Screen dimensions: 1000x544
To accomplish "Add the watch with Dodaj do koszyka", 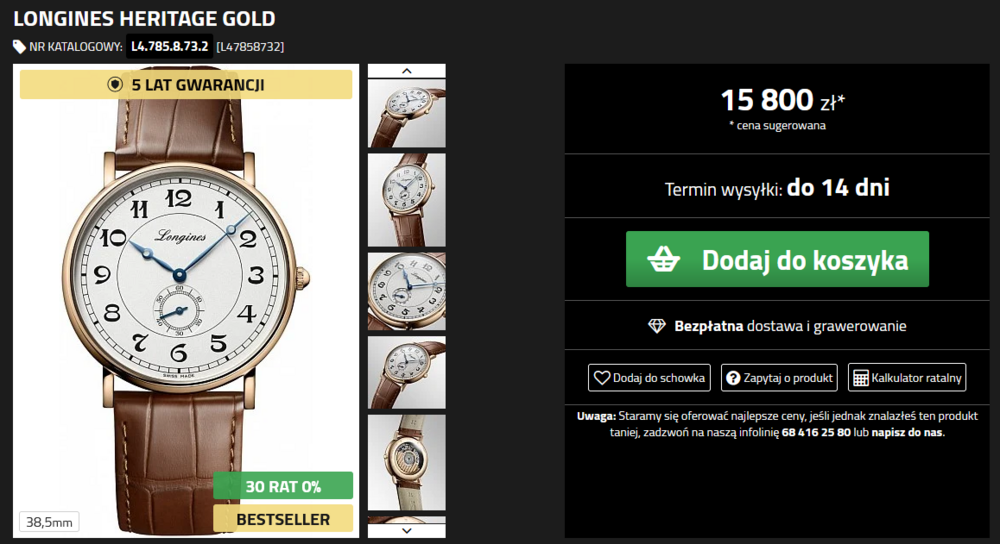I will (777, 259).
